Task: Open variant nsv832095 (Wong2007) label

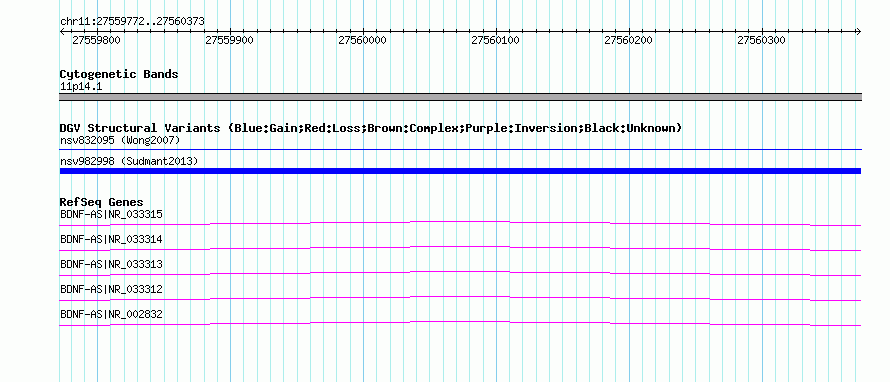Action: pyautogui.click(x=120, y=140)
